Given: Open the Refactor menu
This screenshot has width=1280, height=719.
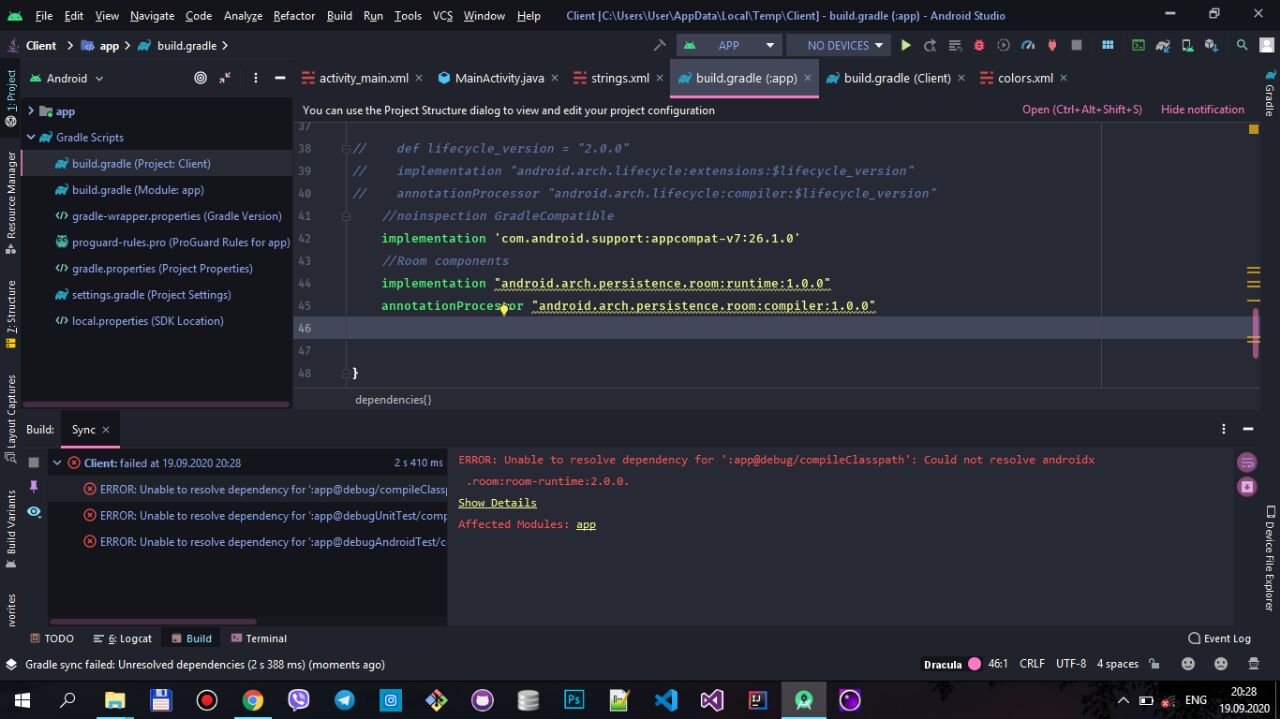Looking at the screenshot, I should [294, 15].
